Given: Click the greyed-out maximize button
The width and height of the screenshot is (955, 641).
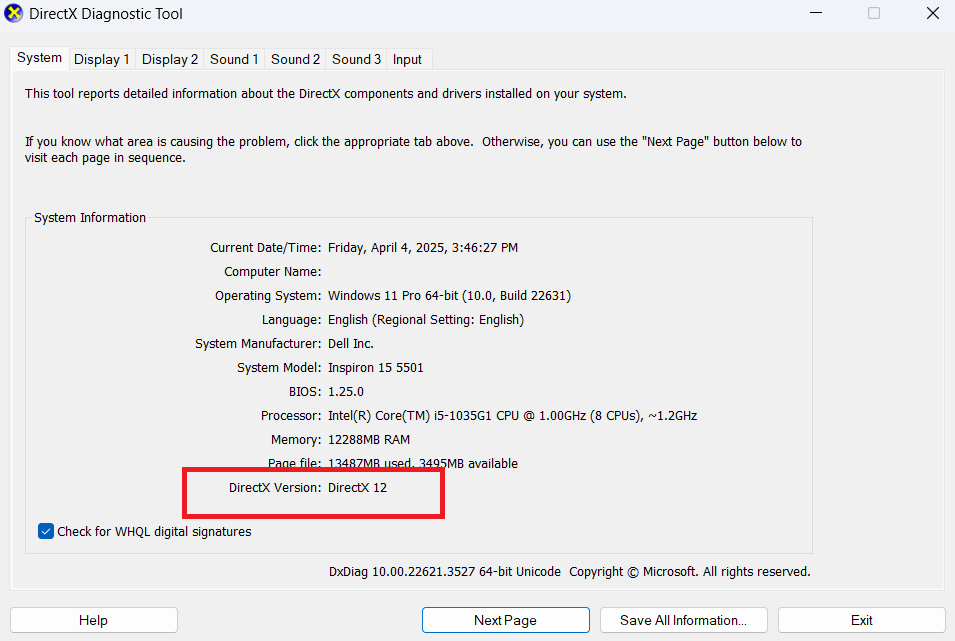Looking at the screenshot, I should tap(874, 14).
